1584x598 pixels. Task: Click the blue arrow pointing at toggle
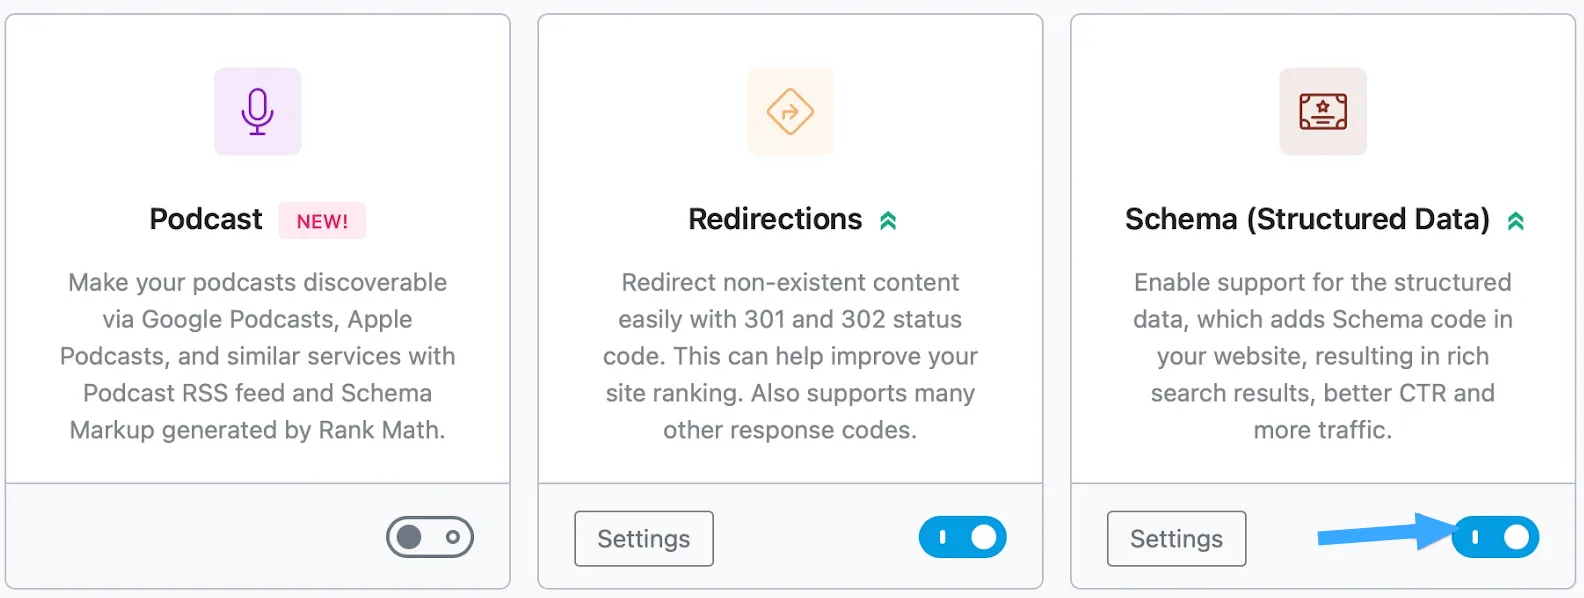tap(1385, 534)
